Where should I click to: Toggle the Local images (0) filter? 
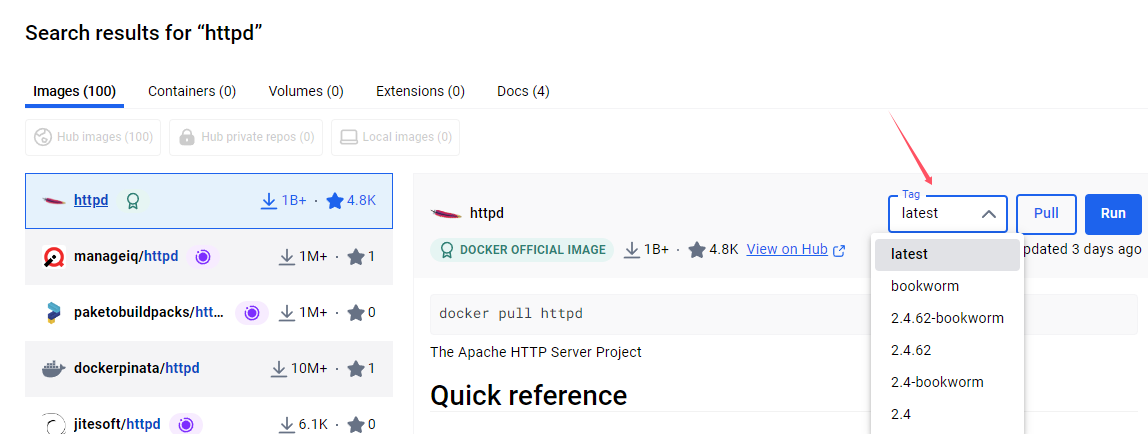click(395, 137)
